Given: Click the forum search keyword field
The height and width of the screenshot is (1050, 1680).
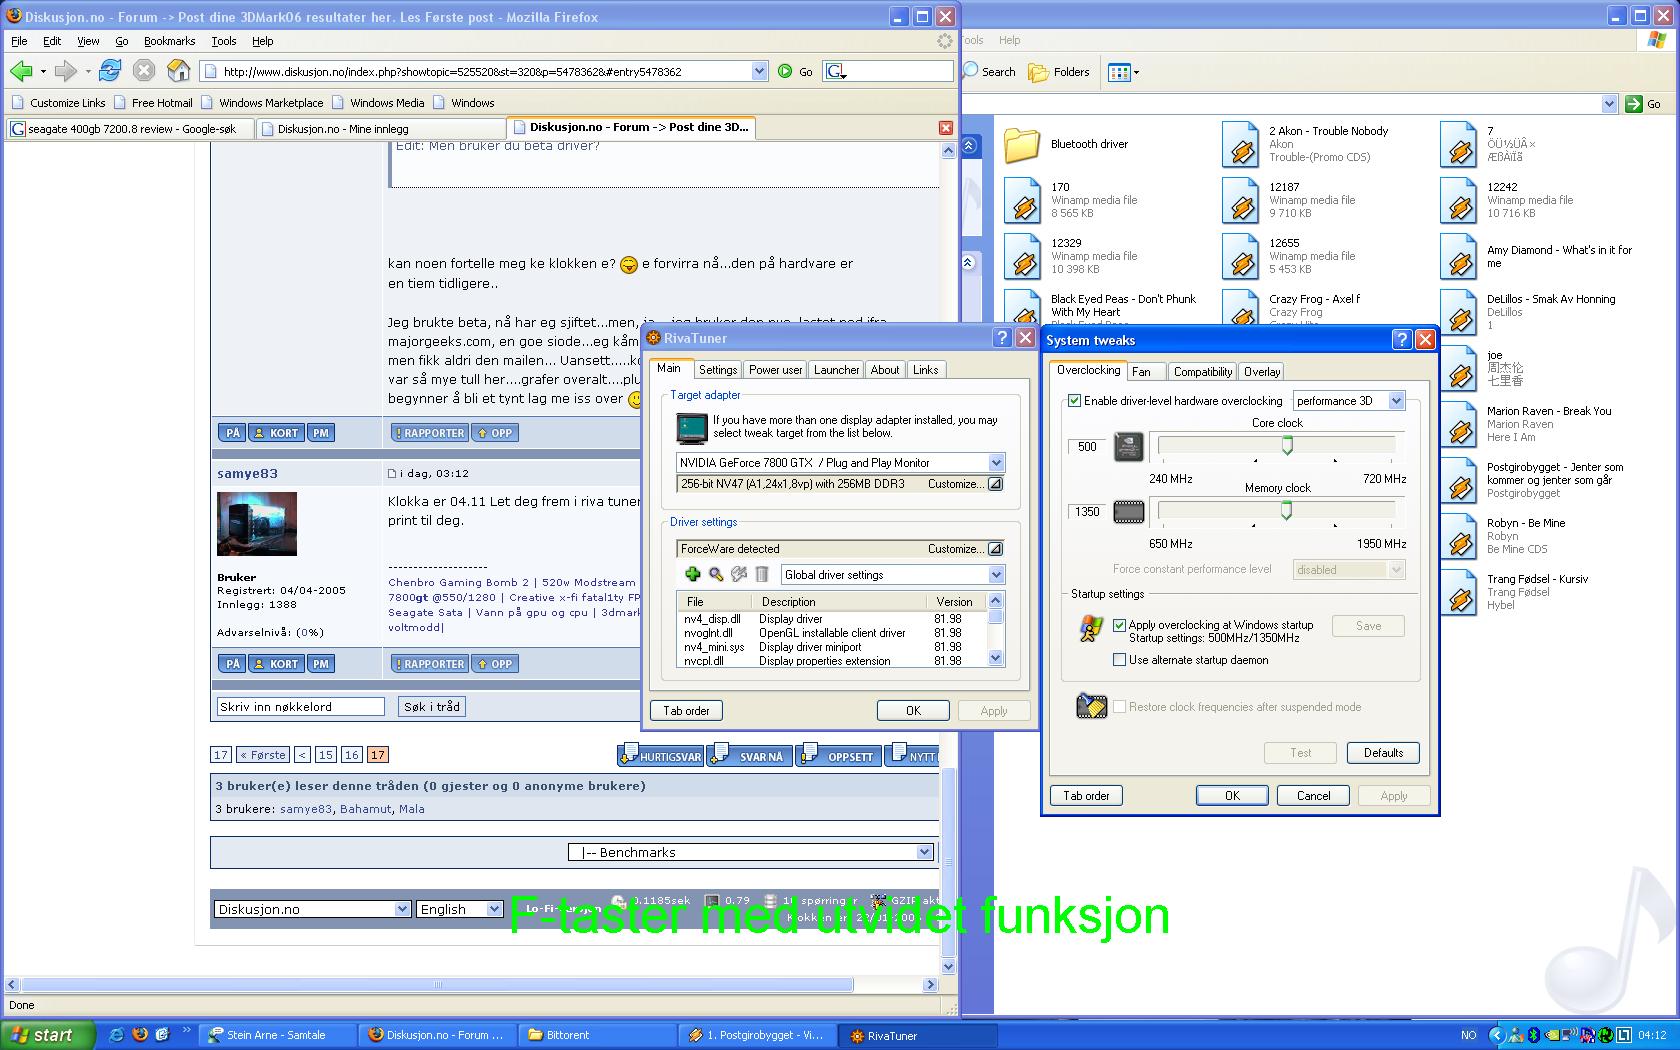Looking at the screenshot, I should [300, 707].
